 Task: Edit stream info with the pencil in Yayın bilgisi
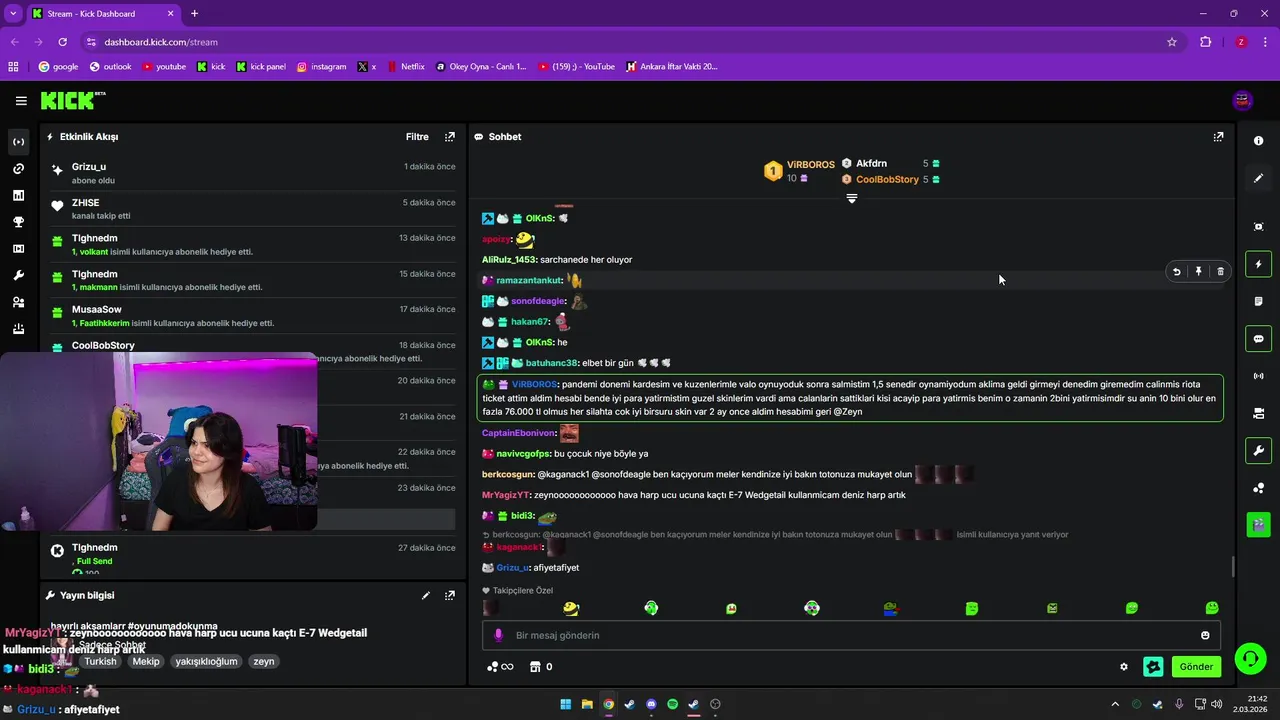pos(426,595)
